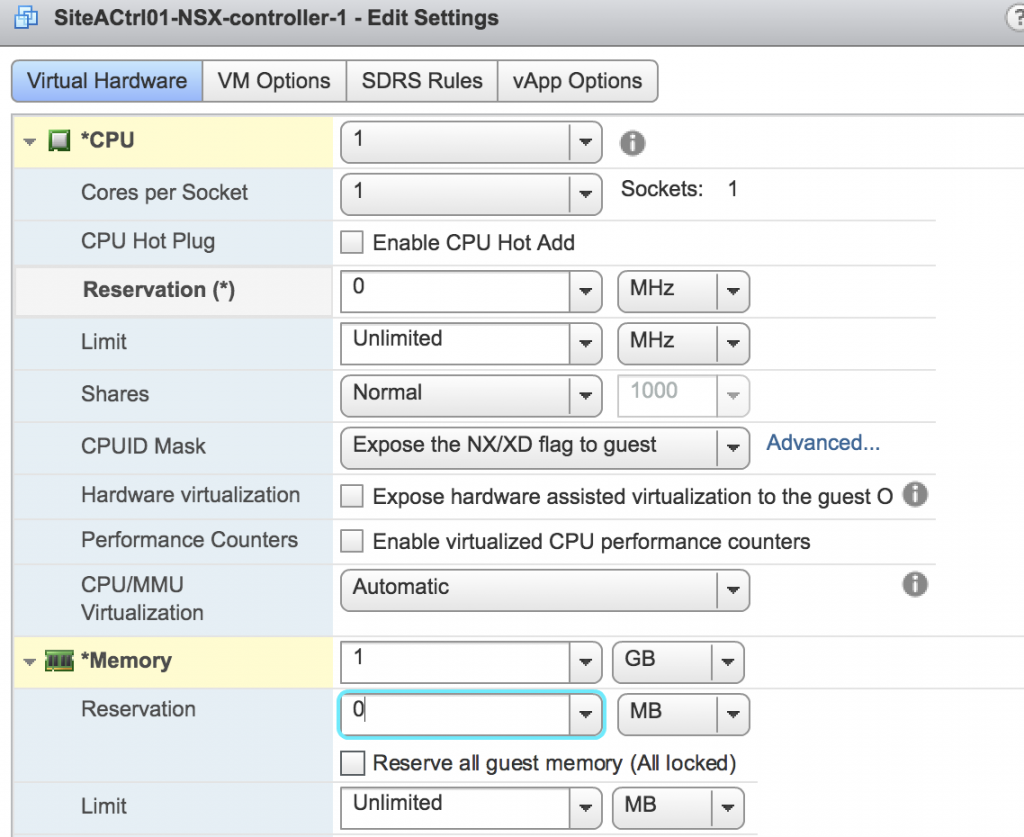This screenshot has width=1024, height=837.
Task: Open hardware virtualization info icon
Action: 915,494
